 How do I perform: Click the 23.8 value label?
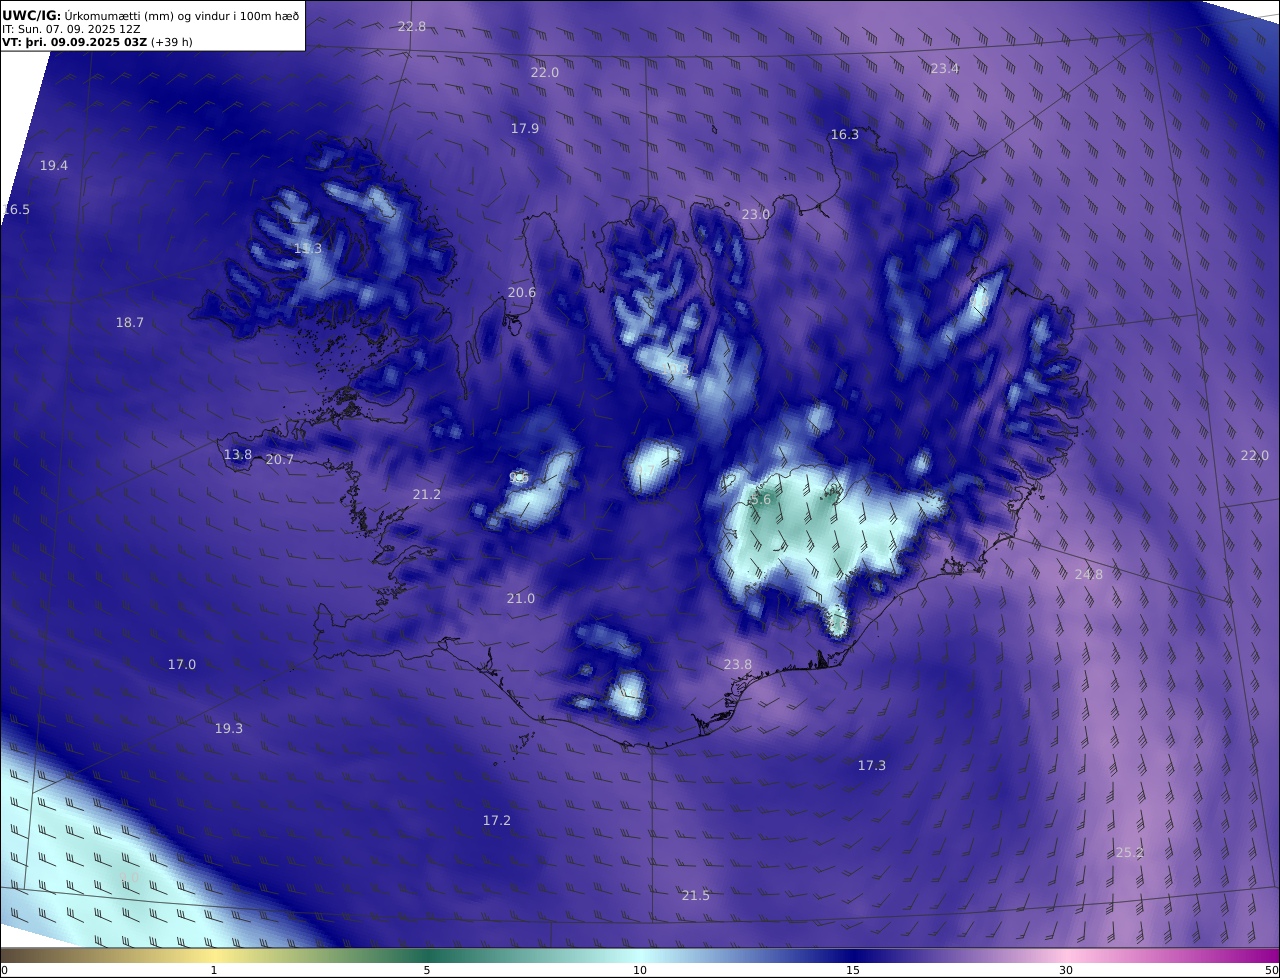point(738,664)
